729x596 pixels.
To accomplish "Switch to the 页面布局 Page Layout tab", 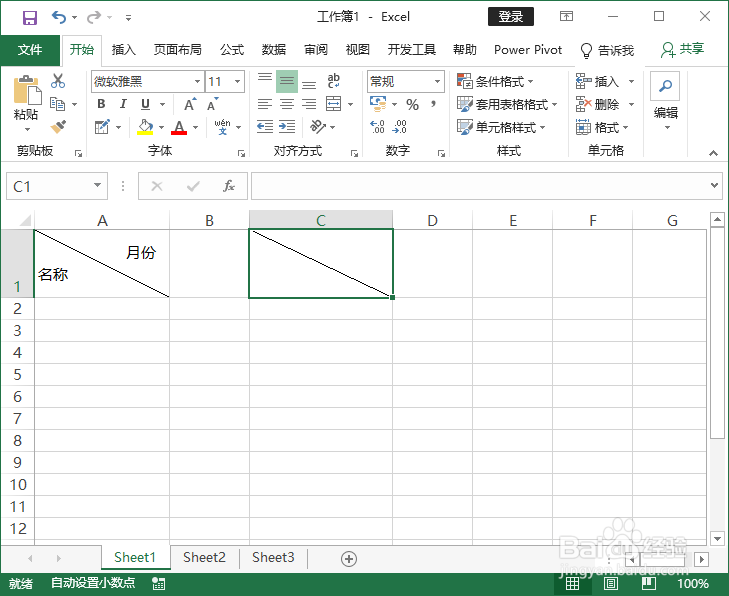I will [178, 50].
